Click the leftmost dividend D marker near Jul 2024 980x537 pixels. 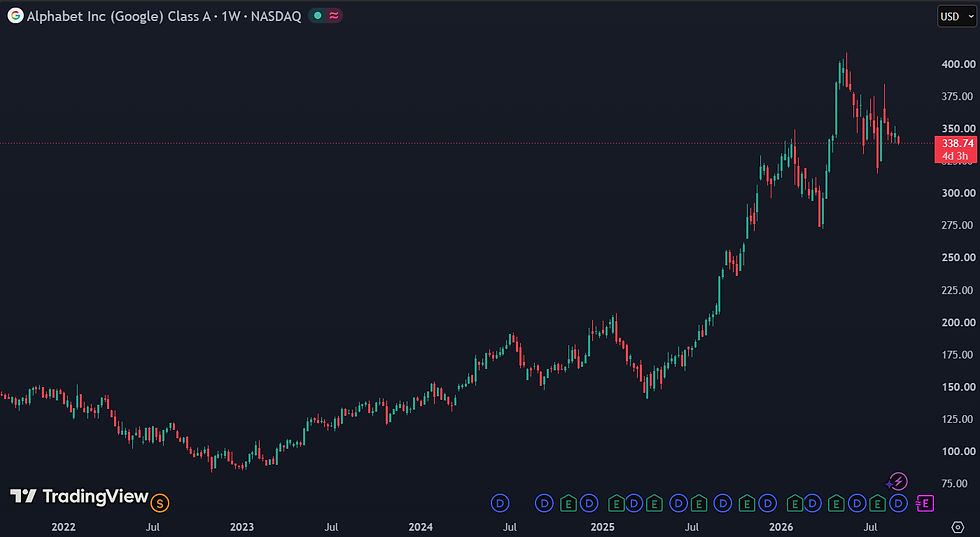pyautogui.click(x=500, y=503)
